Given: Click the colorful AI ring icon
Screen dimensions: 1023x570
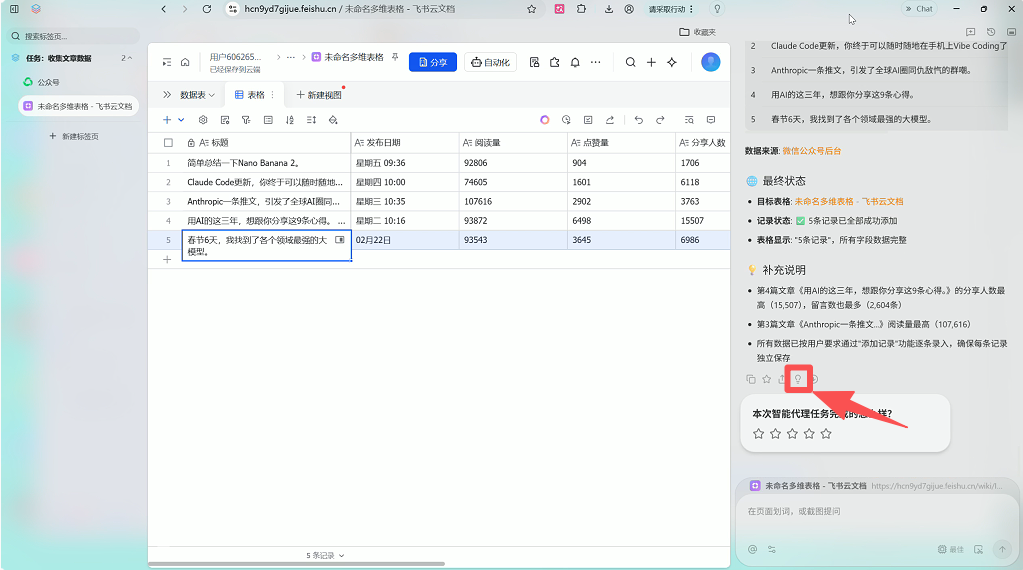Looking at the screenshot, I should coord(545,120).
